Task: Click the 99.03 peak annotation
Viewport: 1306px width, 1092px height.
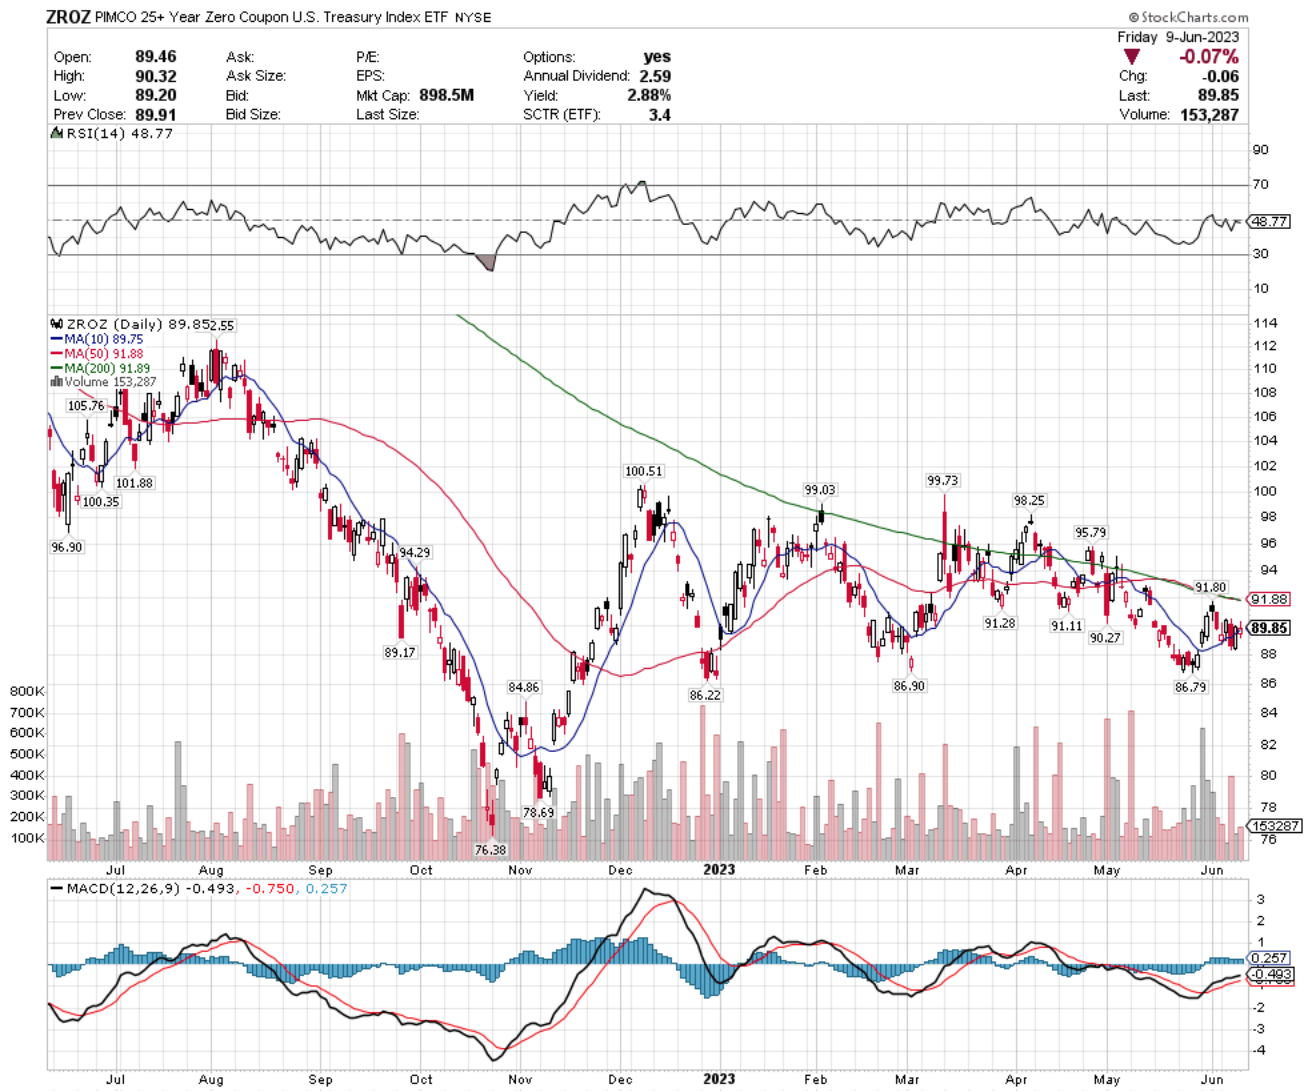Action: [820, 490]
